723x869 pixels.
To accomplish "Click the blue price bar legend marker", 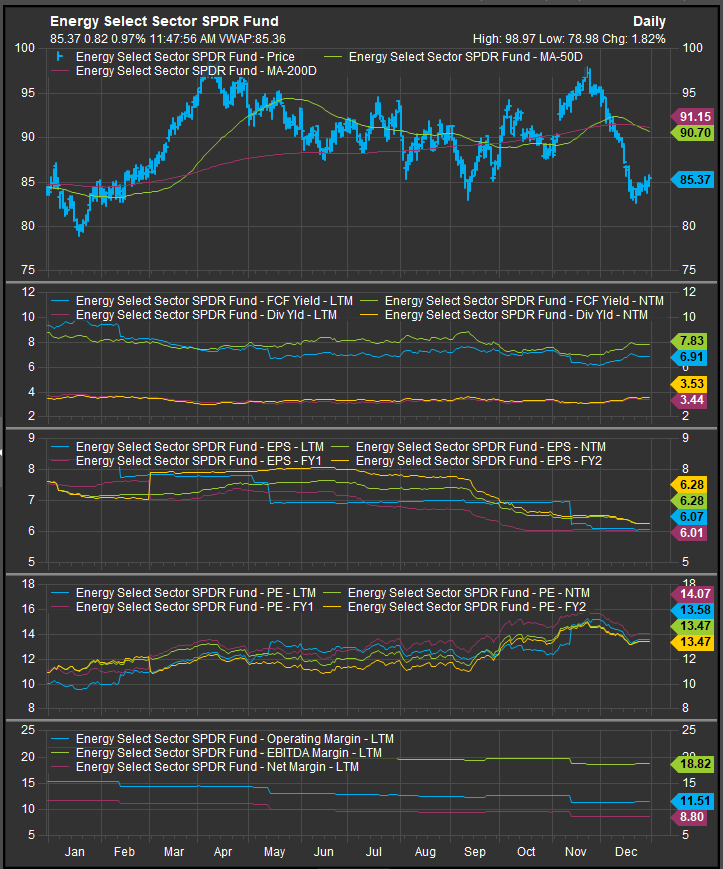I will 60,57.
